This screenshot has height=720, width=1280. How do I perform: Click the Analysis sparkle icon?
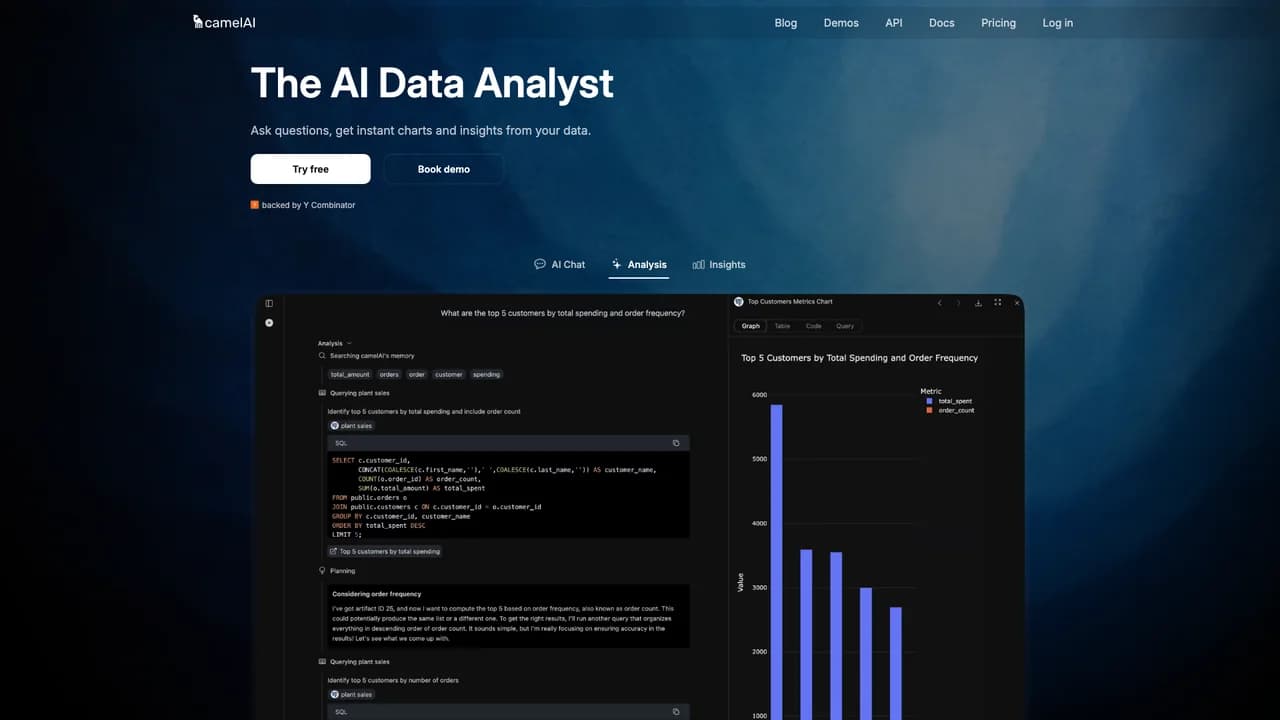tap(617, 264)
